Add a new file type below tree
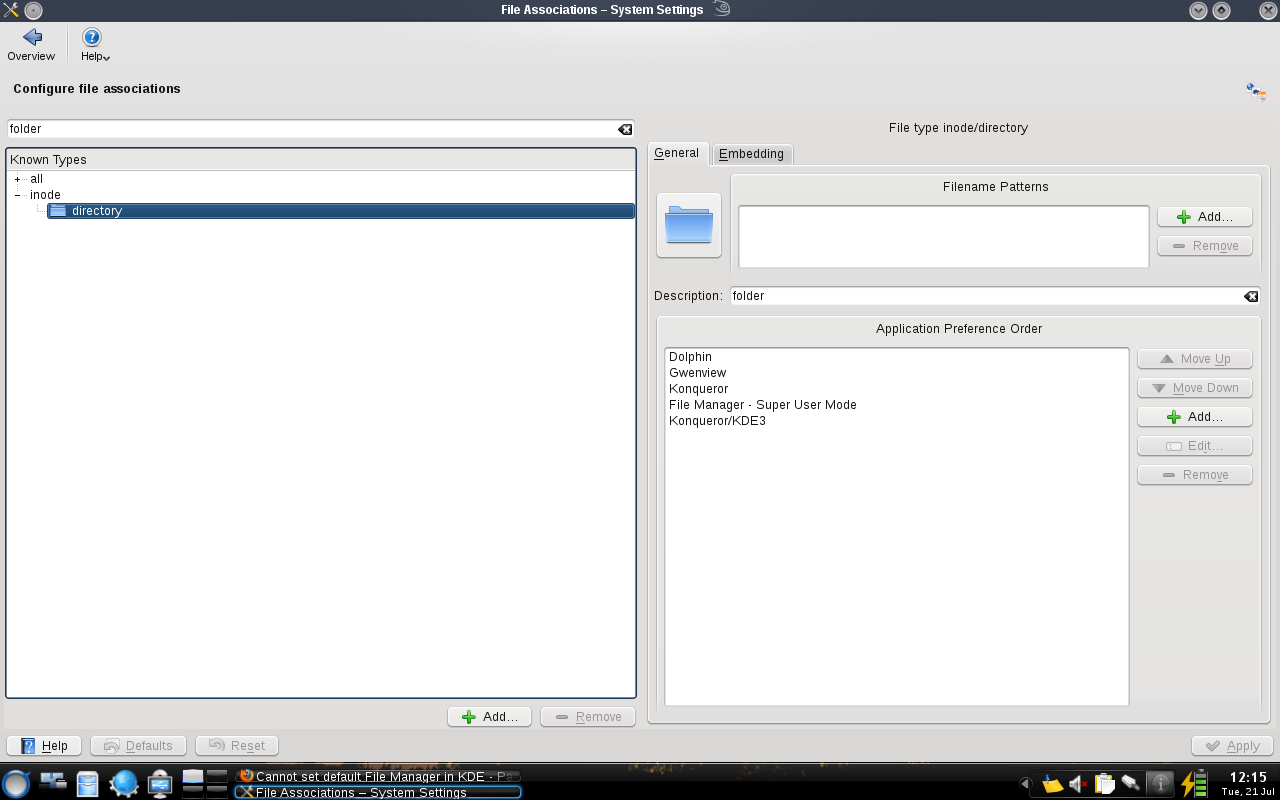 pos(490,717)
